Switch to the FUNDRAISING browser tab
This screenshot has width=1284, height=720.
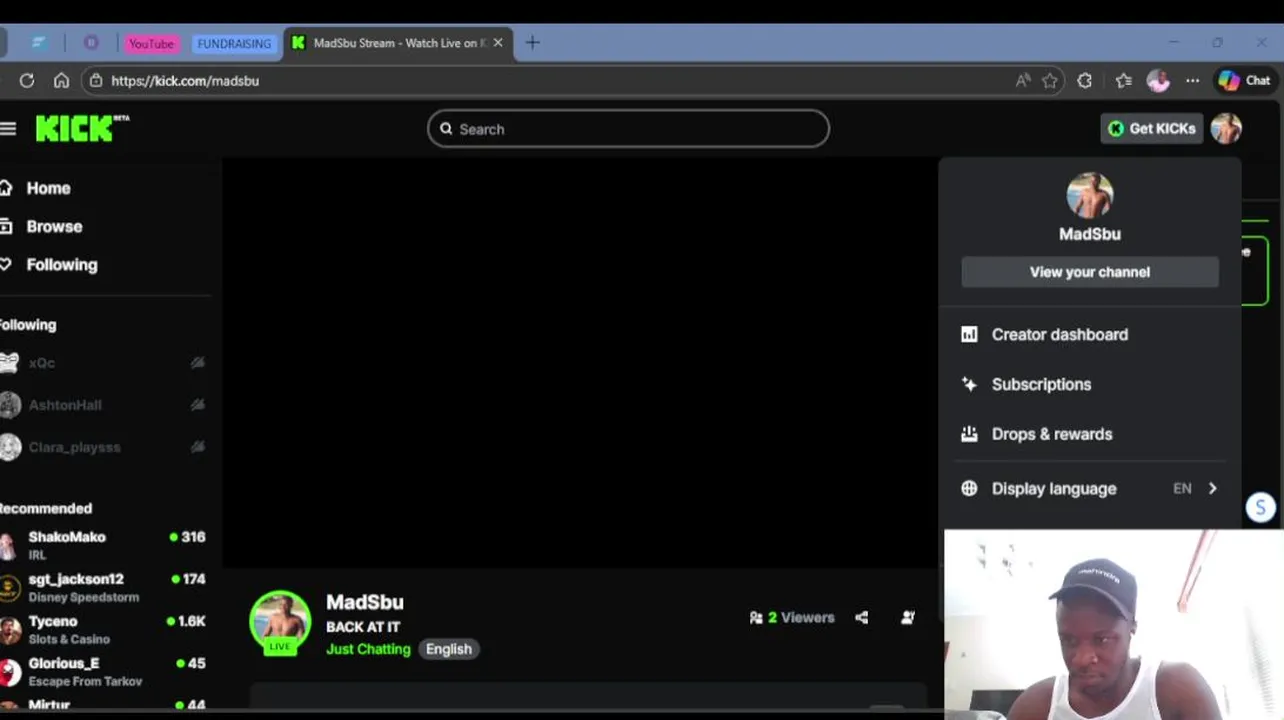pyautogui.click(x=233, y=44)
